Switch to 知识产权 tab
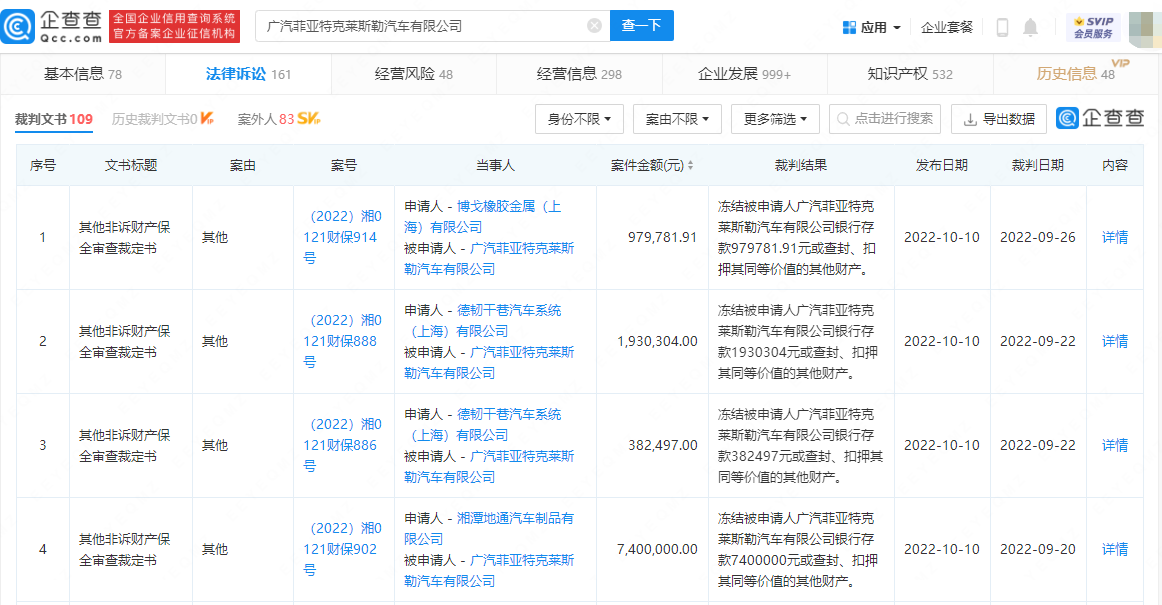 coord(910,74)
